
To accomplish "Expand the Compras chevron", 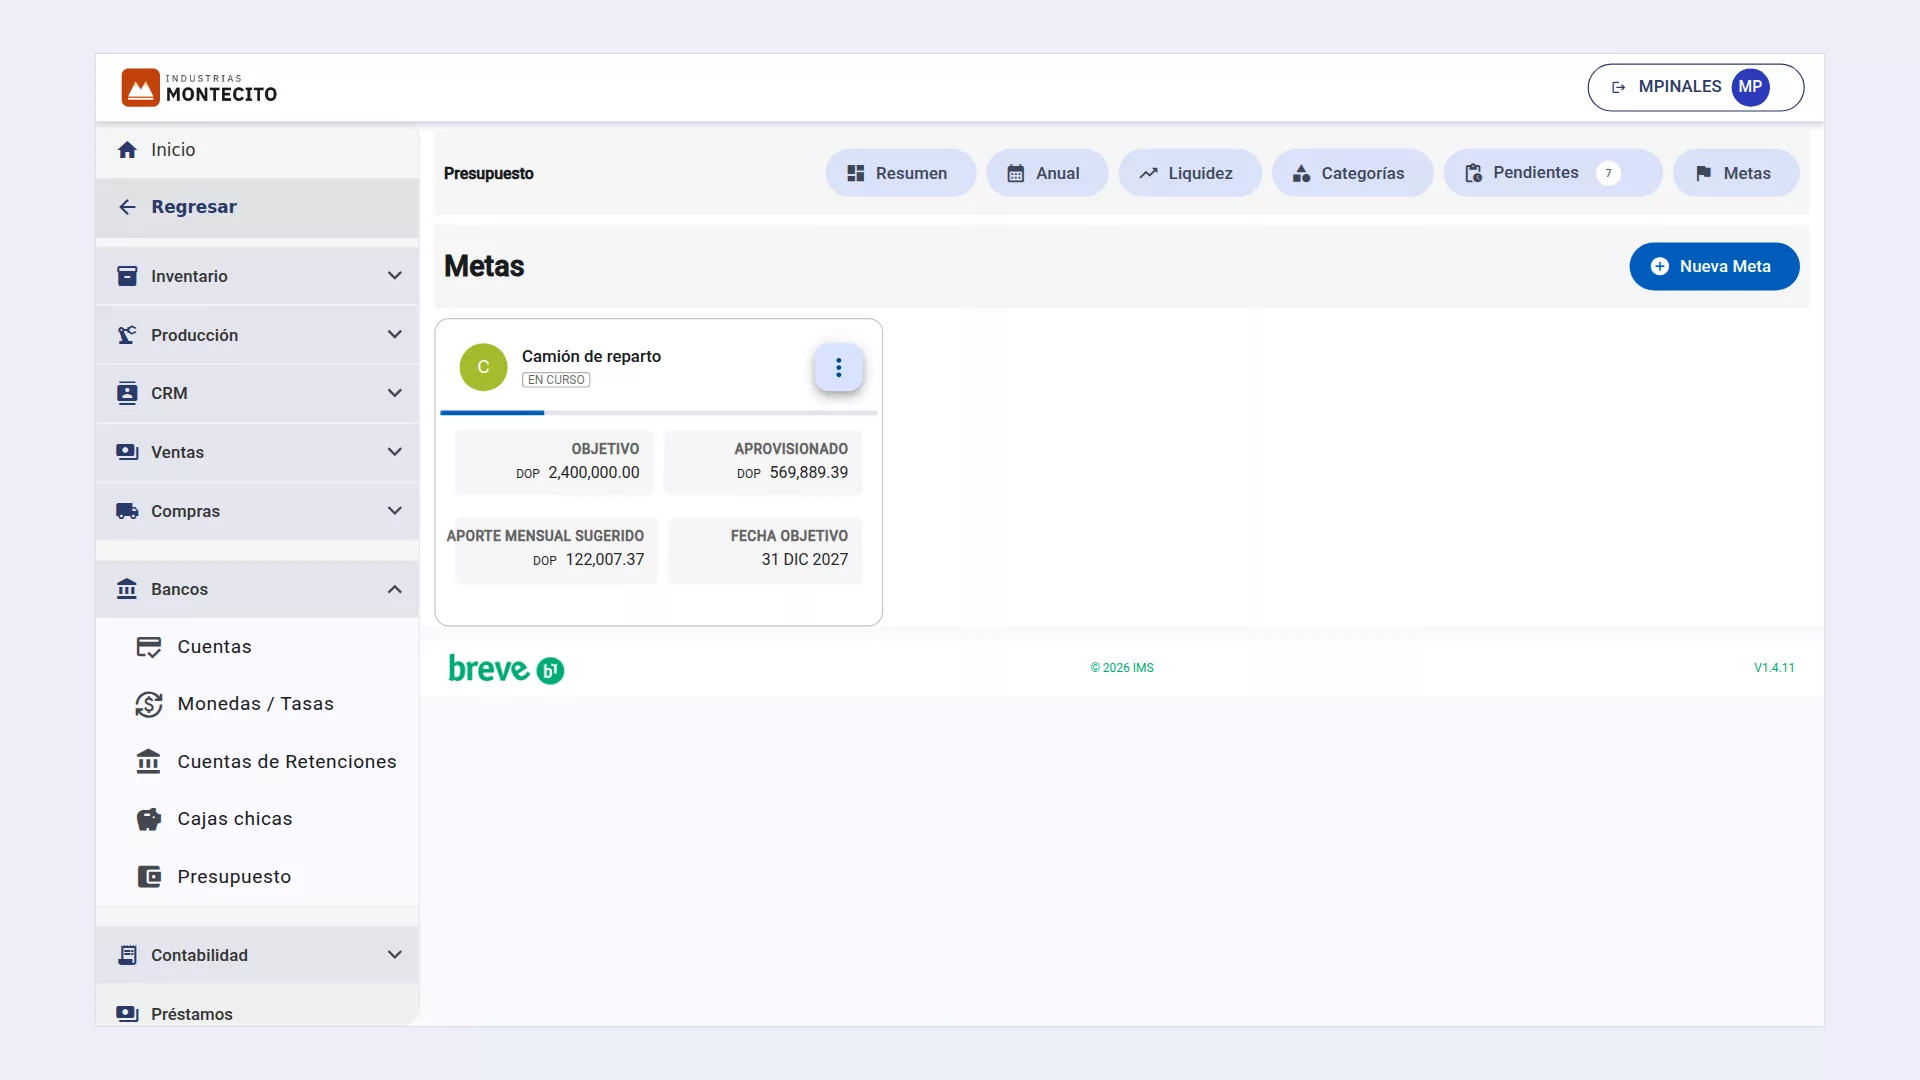I will point(395,511).
